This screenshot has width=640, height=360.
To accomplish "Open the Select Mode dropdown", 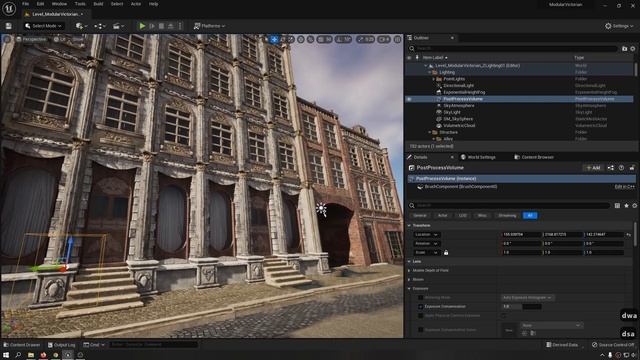I will click(43, 26).
